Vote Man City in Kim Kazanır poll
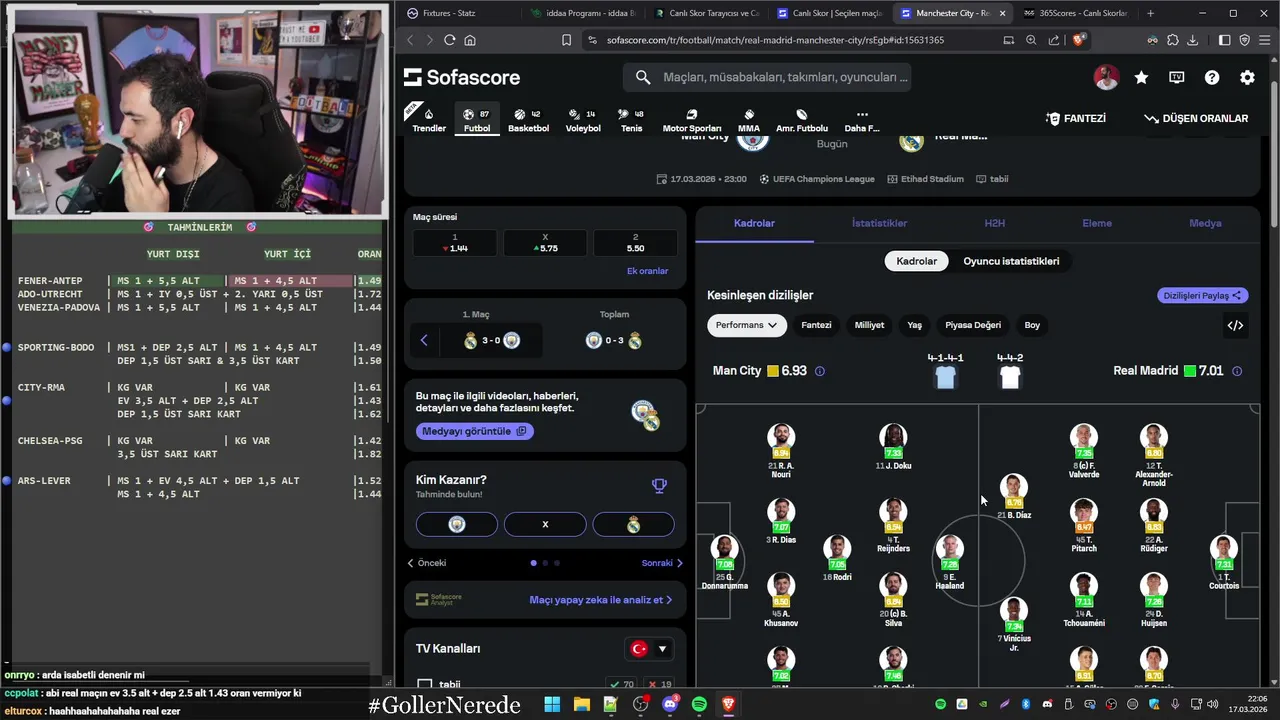 (457, 524)
